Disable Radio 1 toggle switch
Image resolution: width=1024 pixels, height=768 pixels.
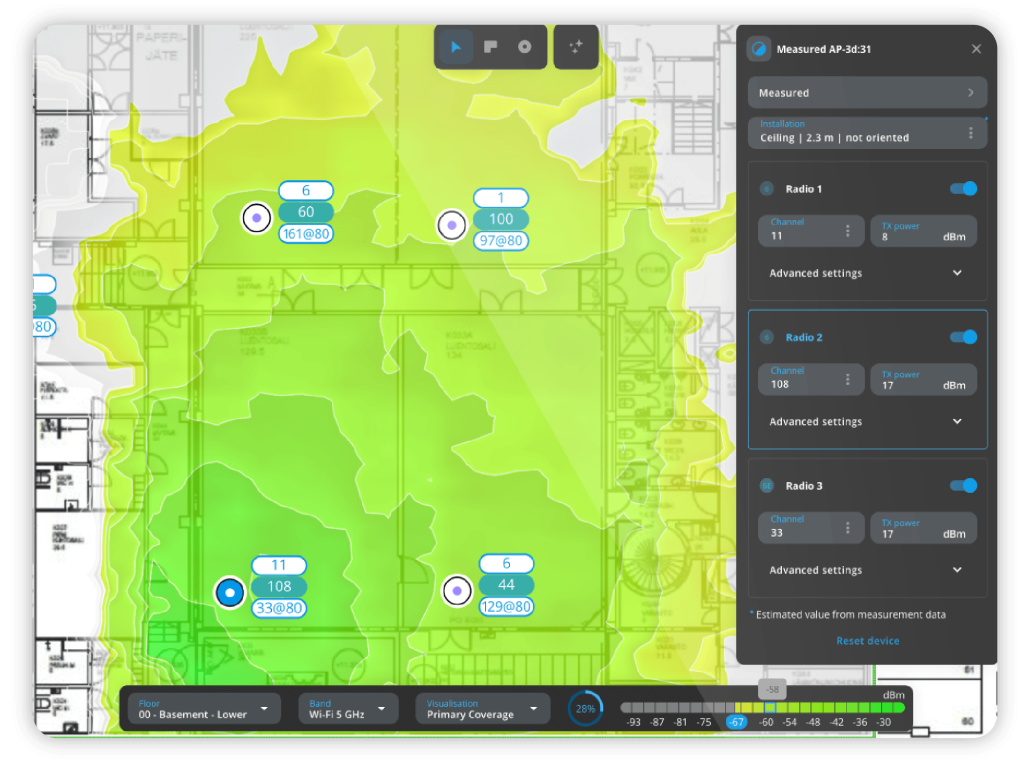(x=963, y=188)
